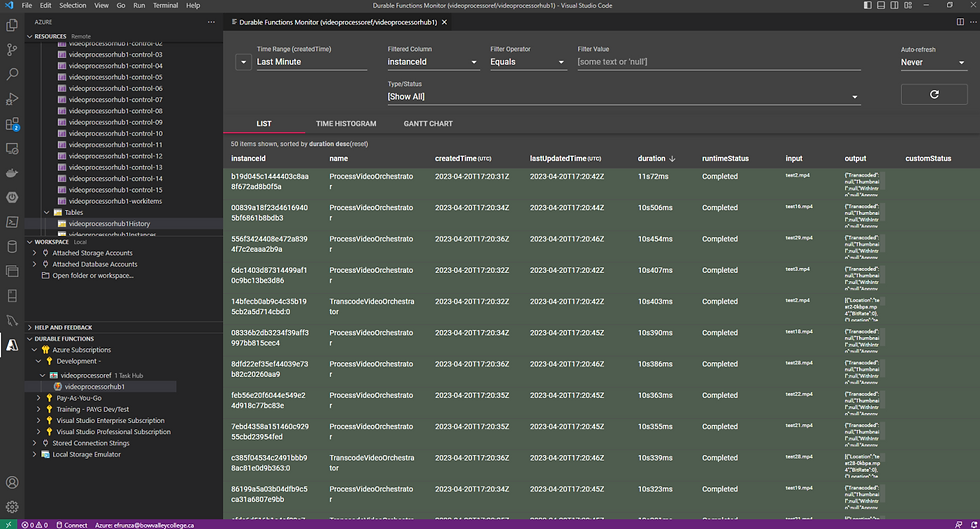This screenshot has width=980, height=529.
Task: Focus the Filter Value input field
Action: tap(719, 62)
